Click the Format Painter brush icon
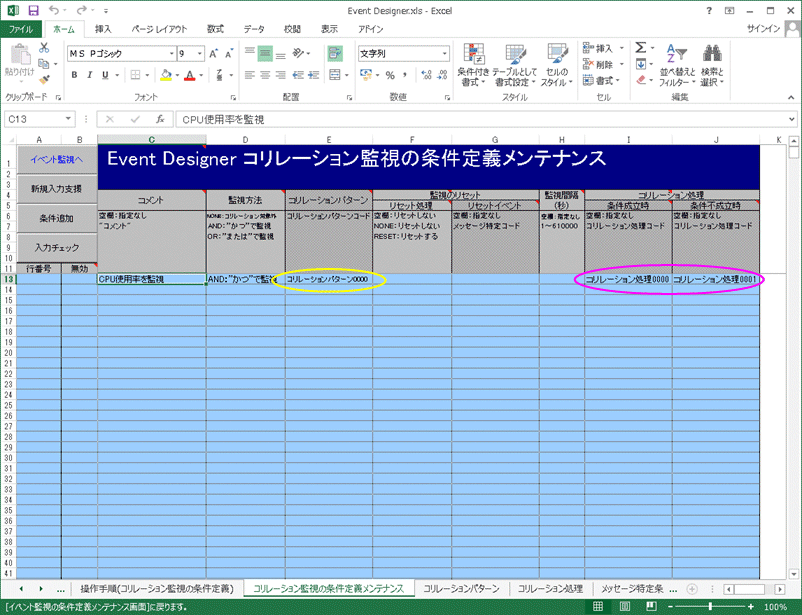Viewport: 802px width, 615px height. [44, 79]
